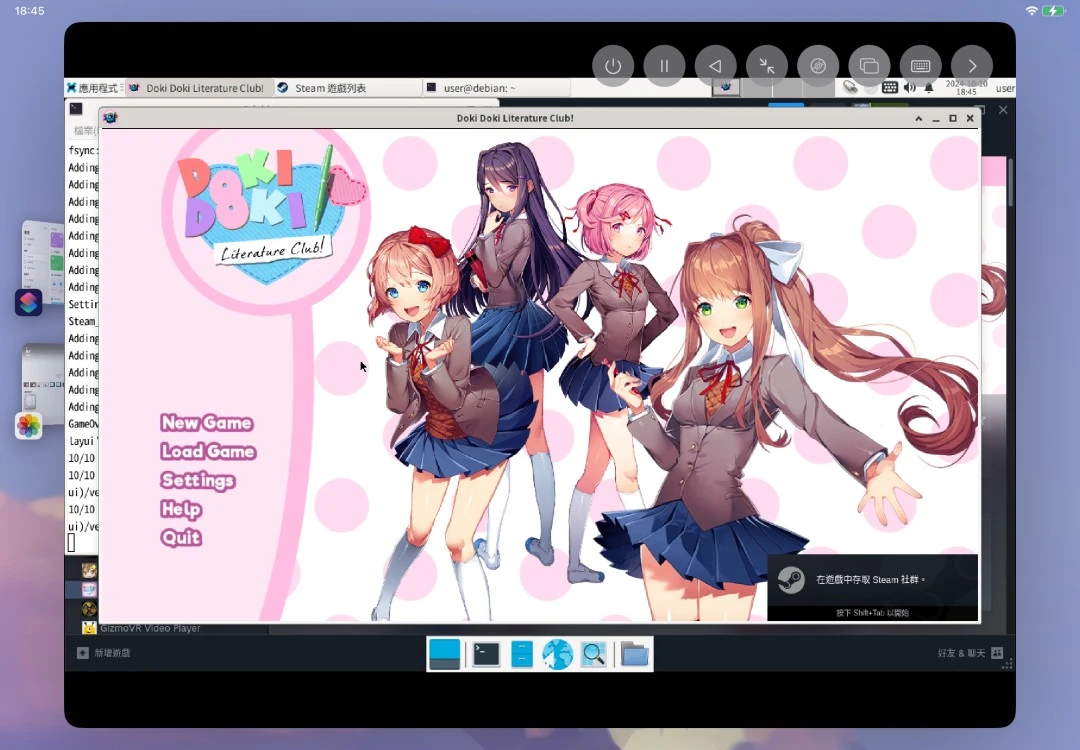Click the network plug tray icon
1080x750 pixels.
coord(851,87)
